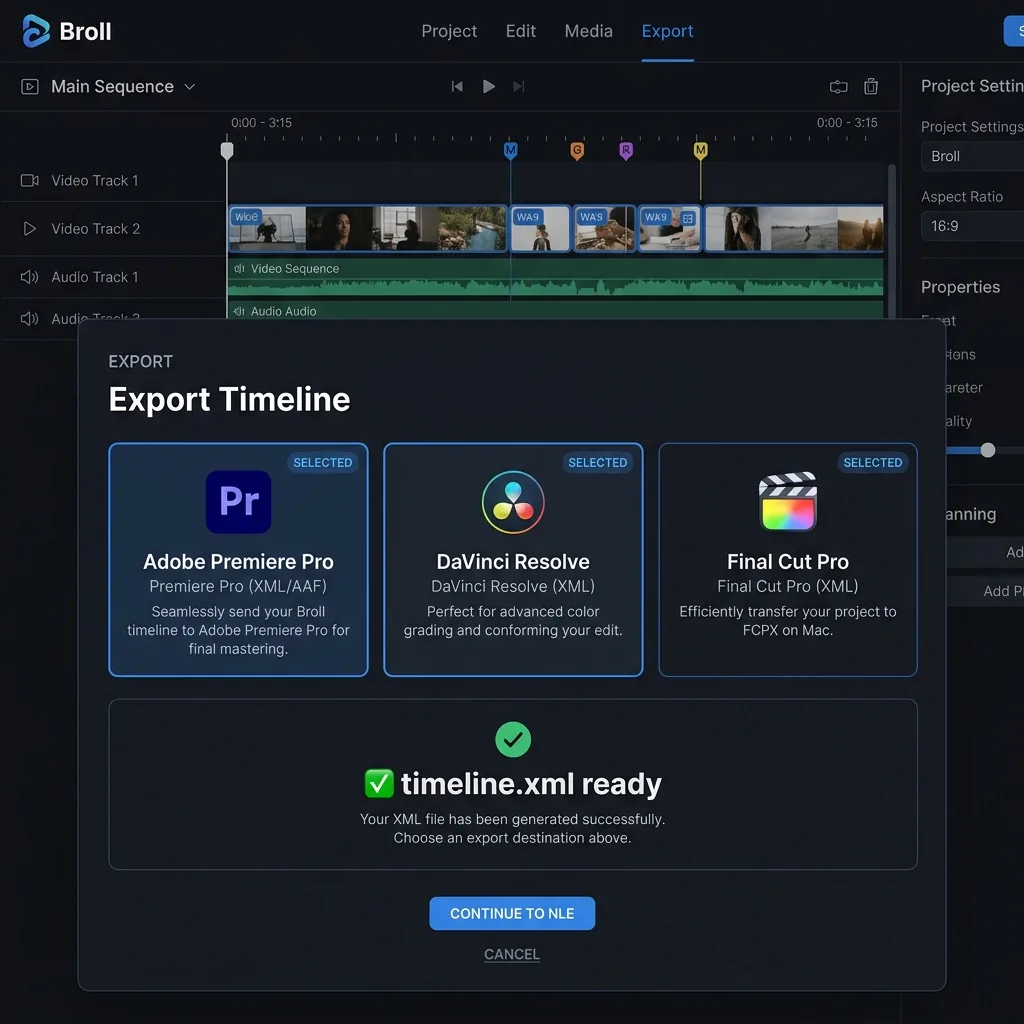Click the Video Track 1 label
1024x1024 pixels.
coord(95,180)
